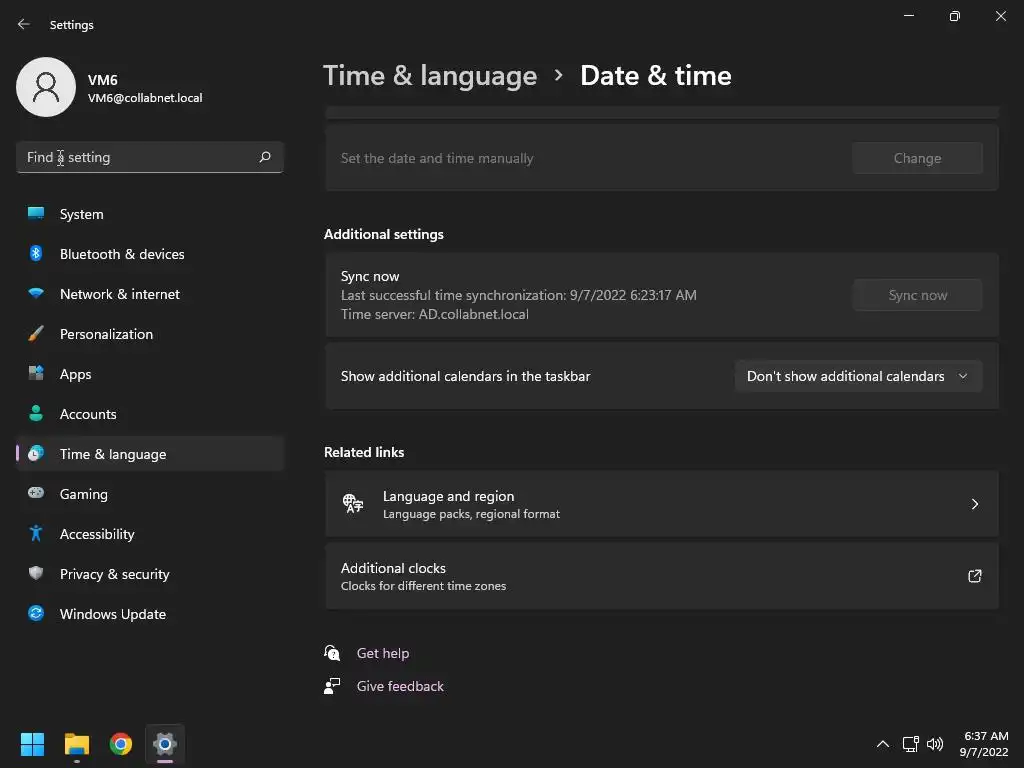
Task: Click the search magnifier icon
Action: coord(265,157)
